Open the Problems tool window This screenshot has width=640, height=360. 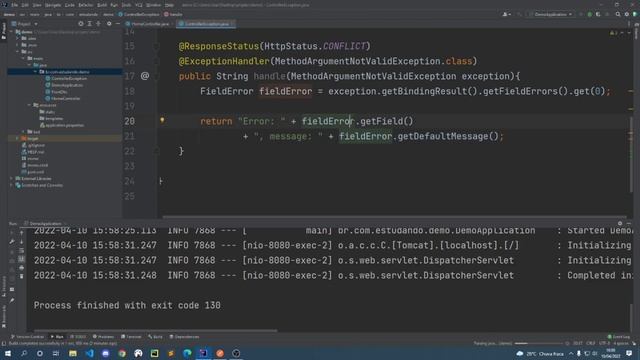104,337
